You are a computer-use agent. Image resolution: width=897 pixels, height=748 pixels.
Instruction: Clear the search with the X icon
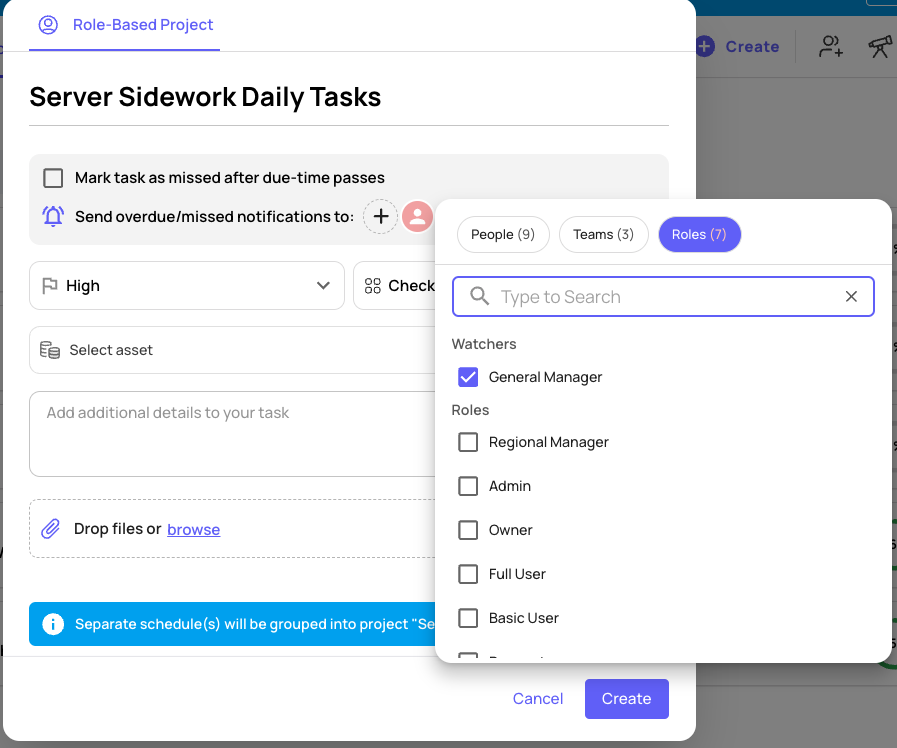[x=851, y=296]
